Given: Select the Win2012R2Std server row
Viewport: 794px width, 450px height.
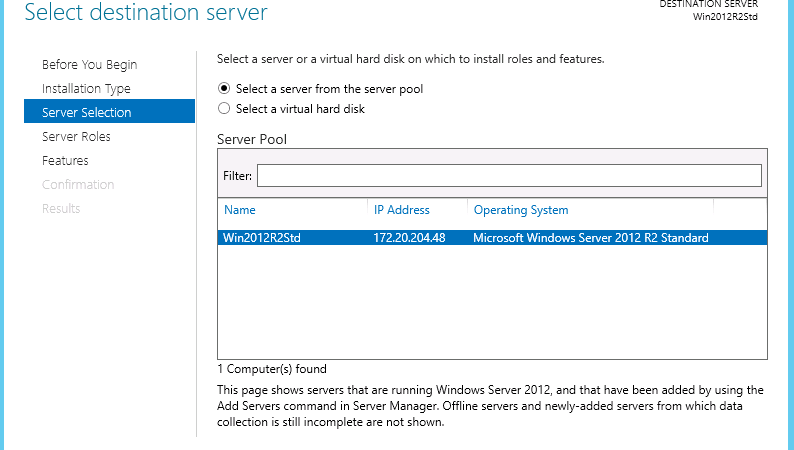Looking at the screenshot, I should click(492, 237).
